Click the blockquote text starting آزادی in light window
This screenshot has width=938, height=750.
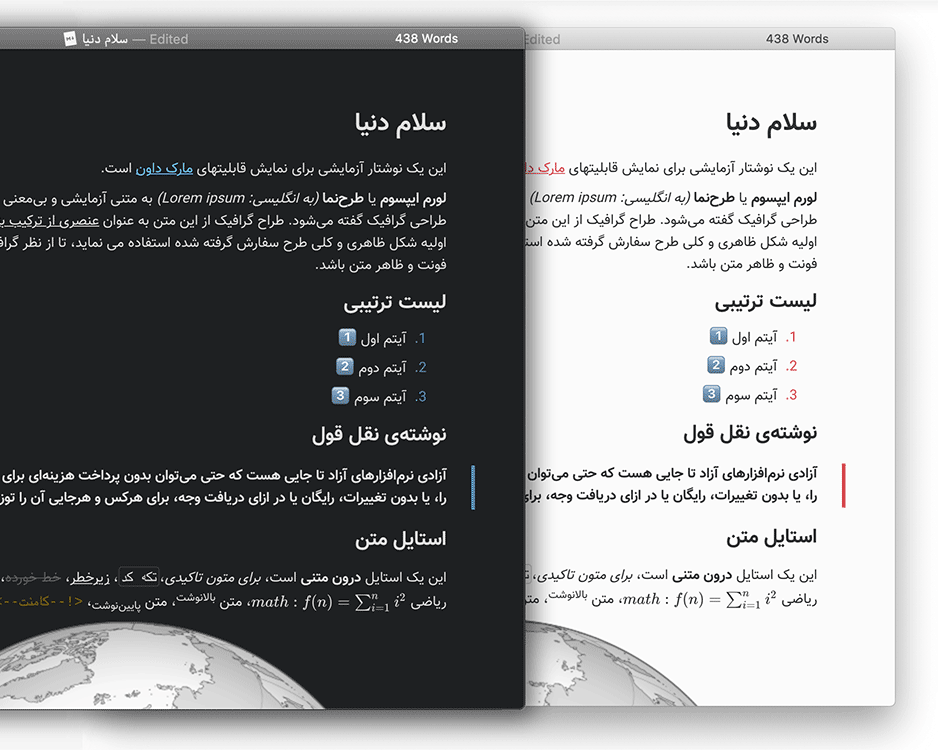pyautogui.click(x=672, y=485)
